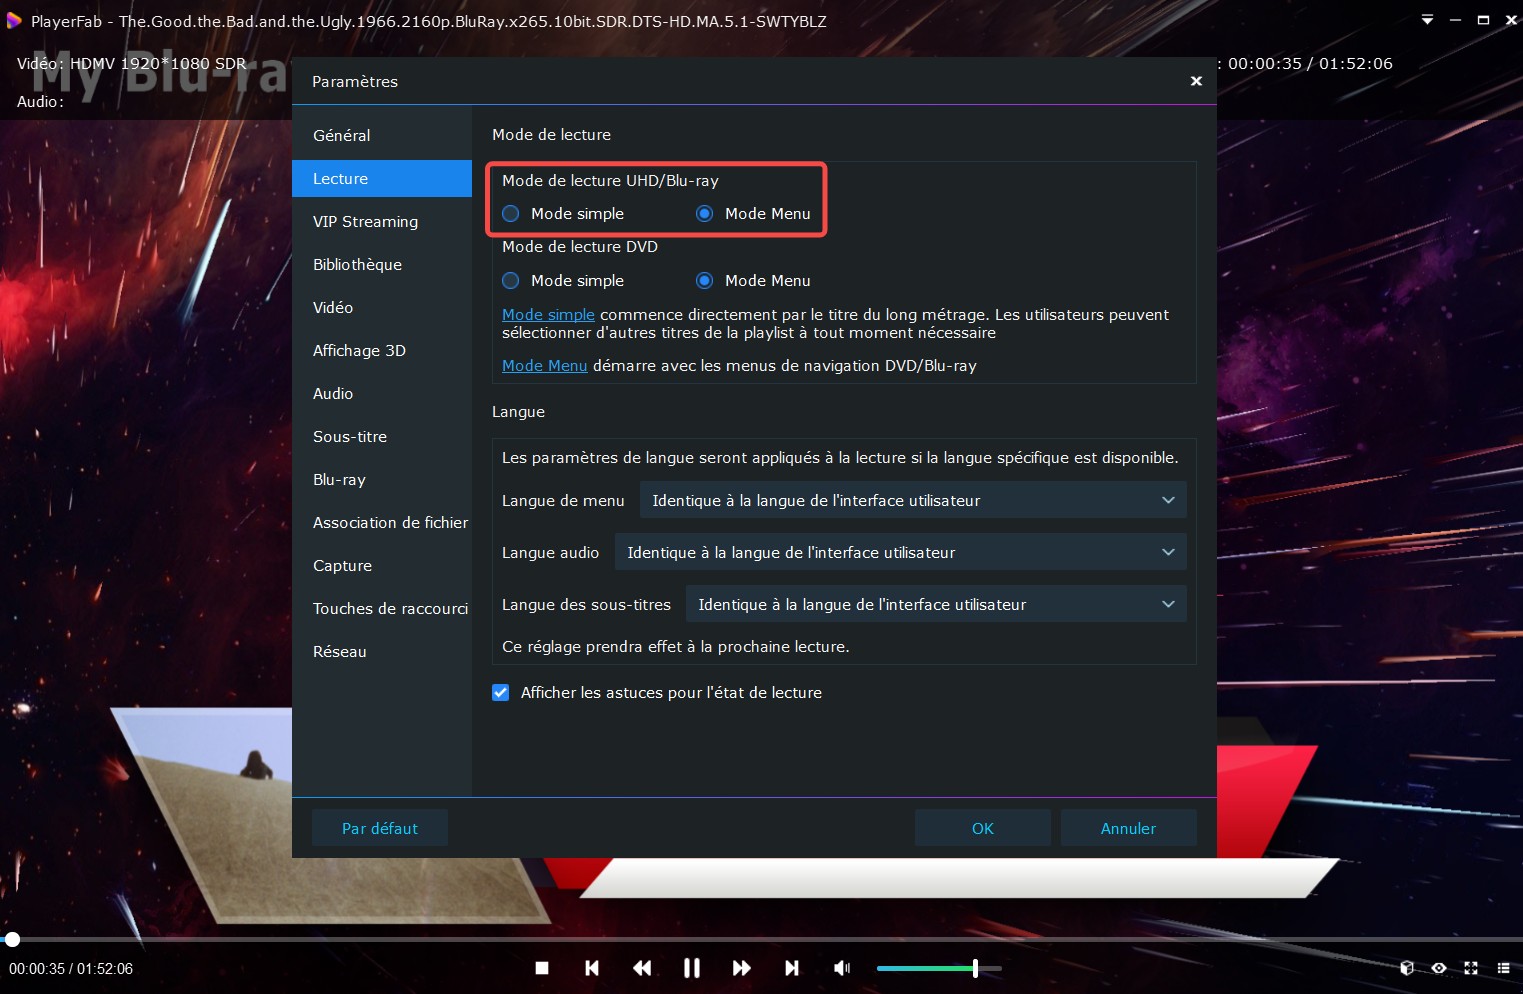Screen dimensions: 1523x994
Task: Uncheck Afficher les astuces pour l'état de lecture
Action: tap(500, 692)
